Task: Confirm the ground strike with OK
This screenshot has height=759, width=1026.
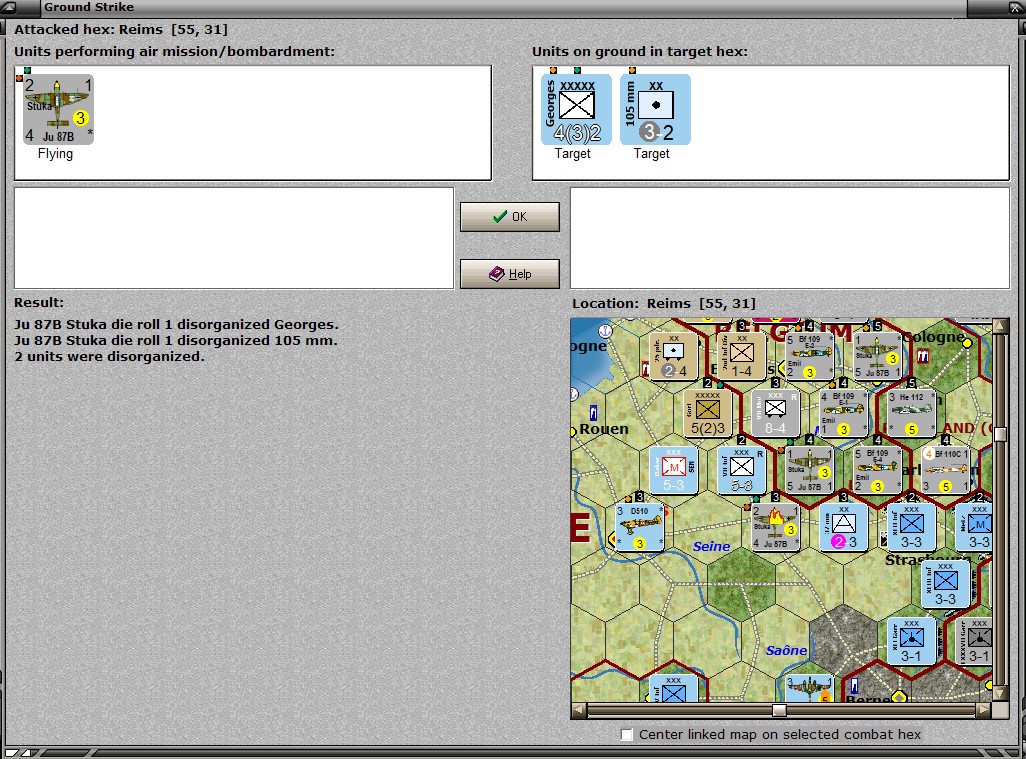Action: click(x=510, y=217)
